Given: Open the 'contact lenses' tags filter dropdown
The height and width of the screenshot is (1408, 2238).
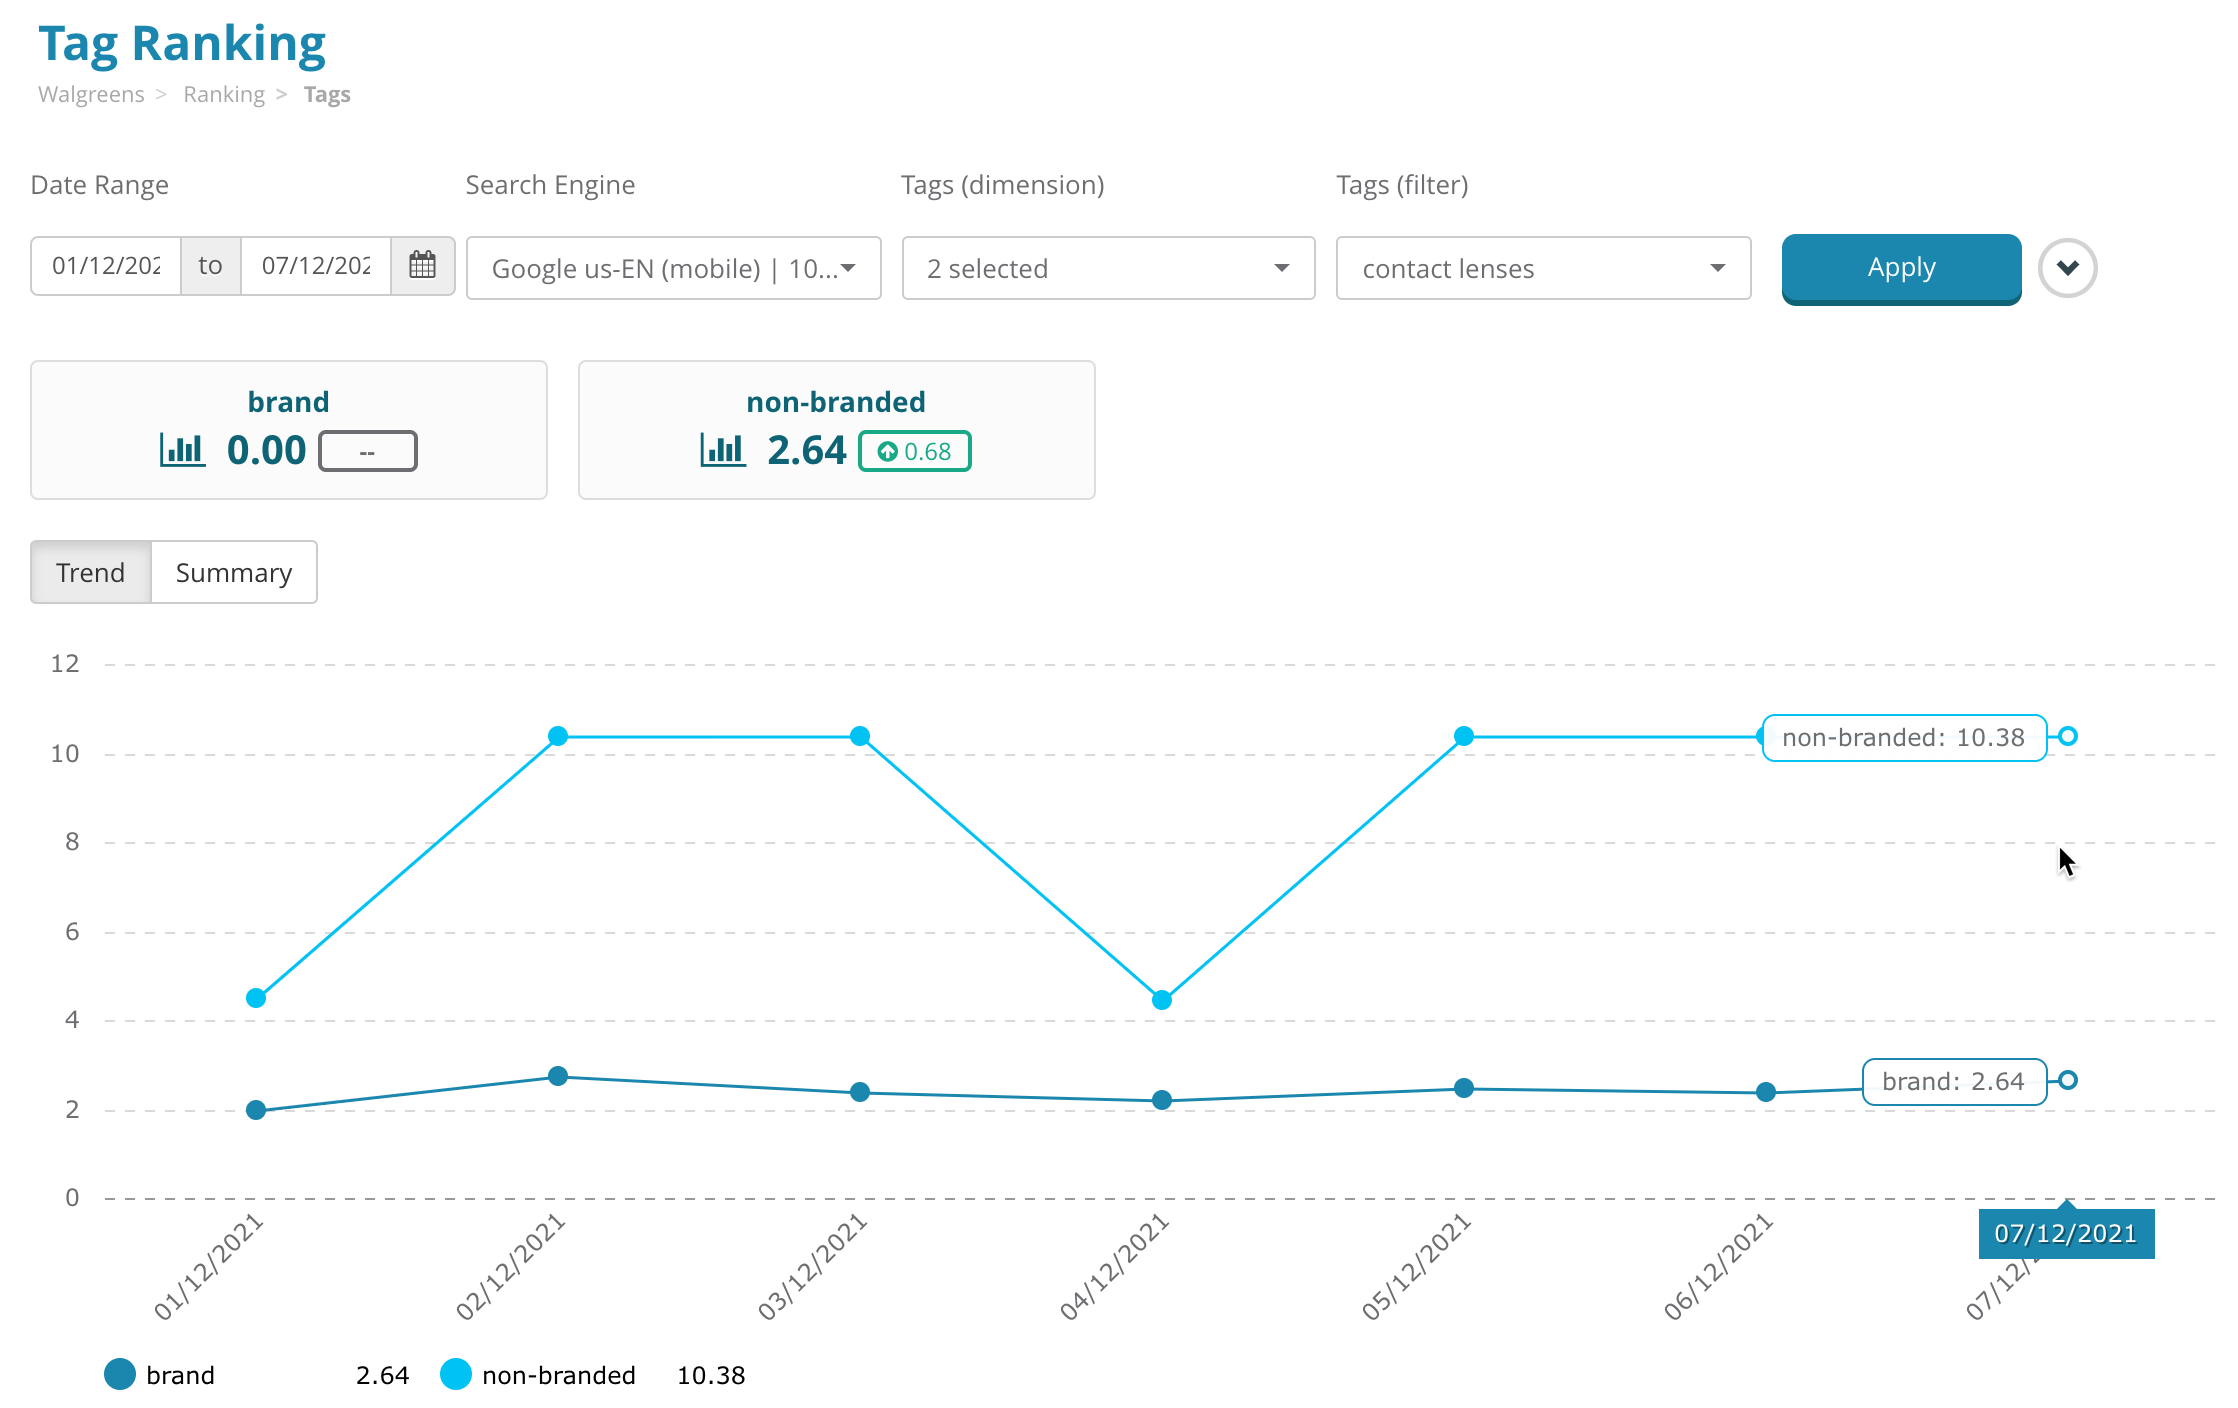Looking at the screenshot, I should click(1542, 268).
